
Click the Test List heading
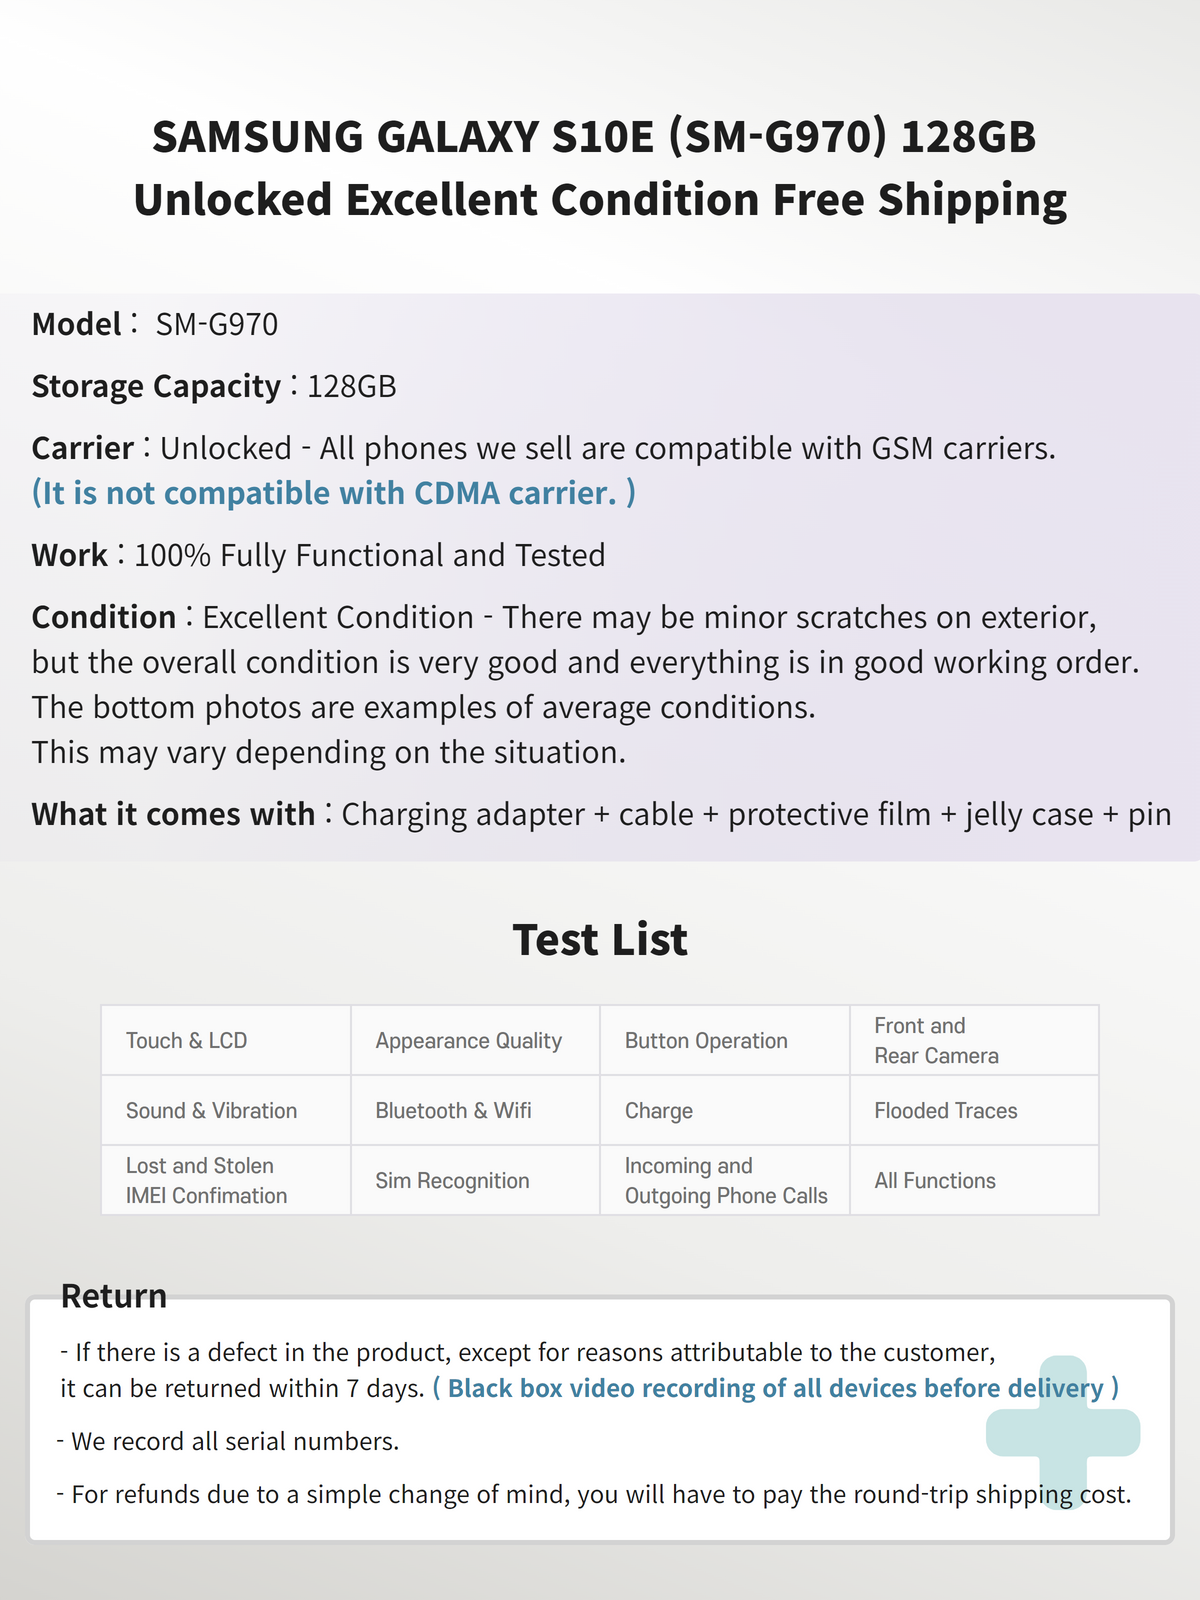pos(600,940)
